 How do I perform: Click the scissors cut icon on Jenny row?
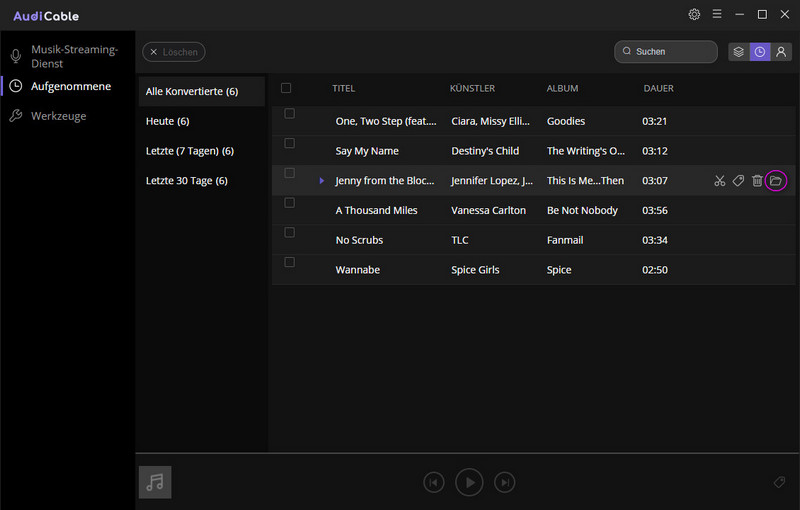coord(719,181)
